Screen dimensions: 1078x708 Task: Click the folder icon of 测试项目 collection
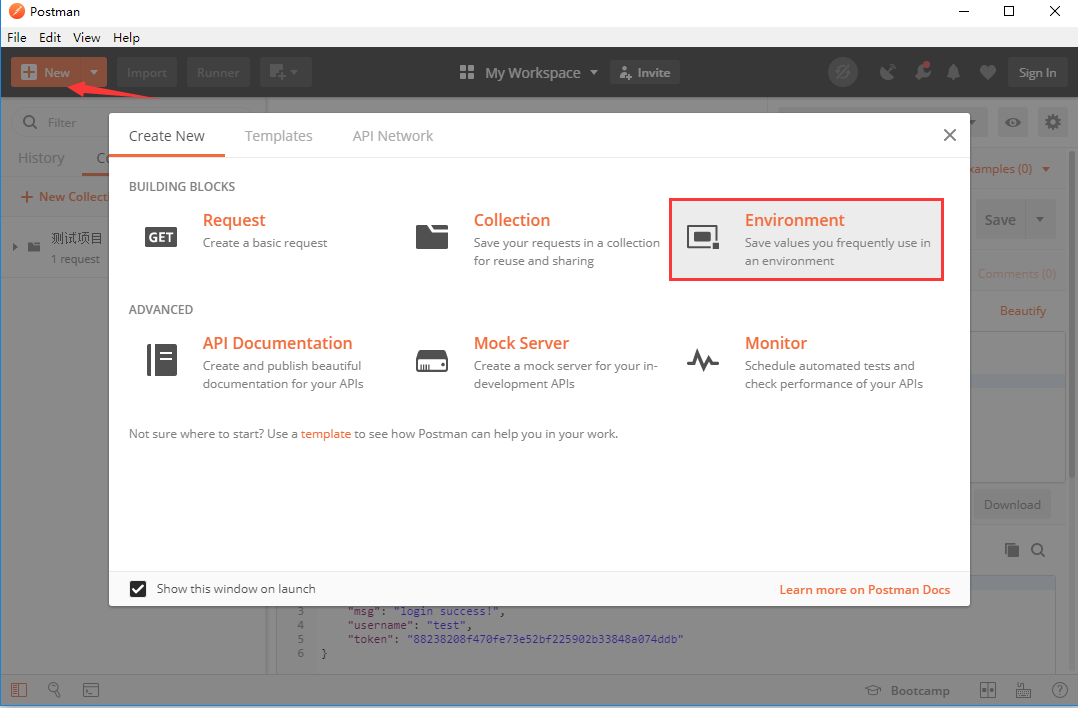point(34,247)
